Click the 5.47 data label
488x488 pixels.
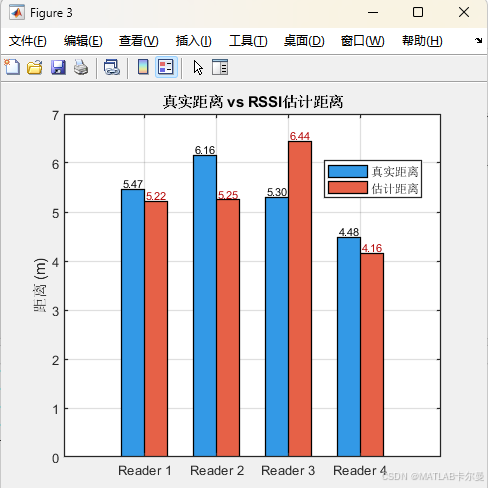coord(133,184)
